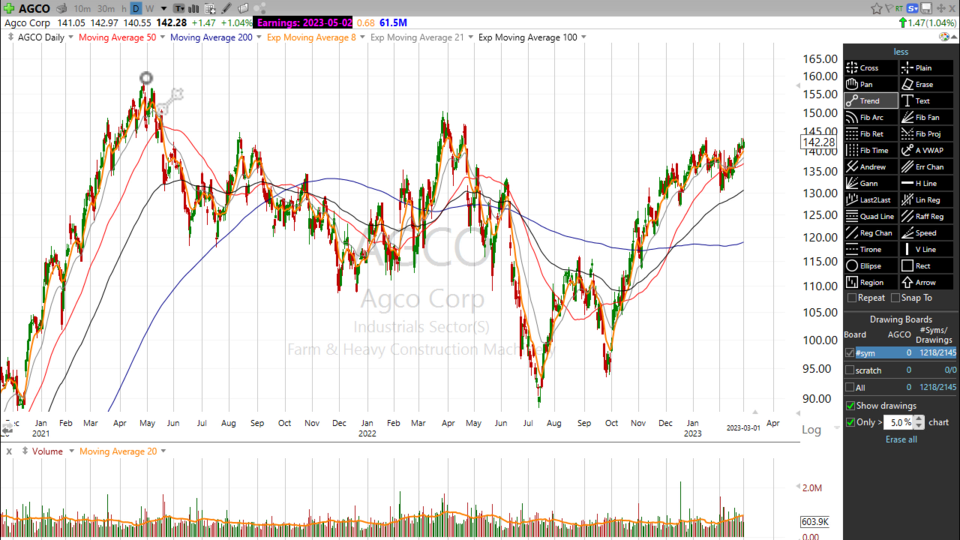Select the H Line tool
The height and width of the screenshot is (540, 960).
point(926,184)
